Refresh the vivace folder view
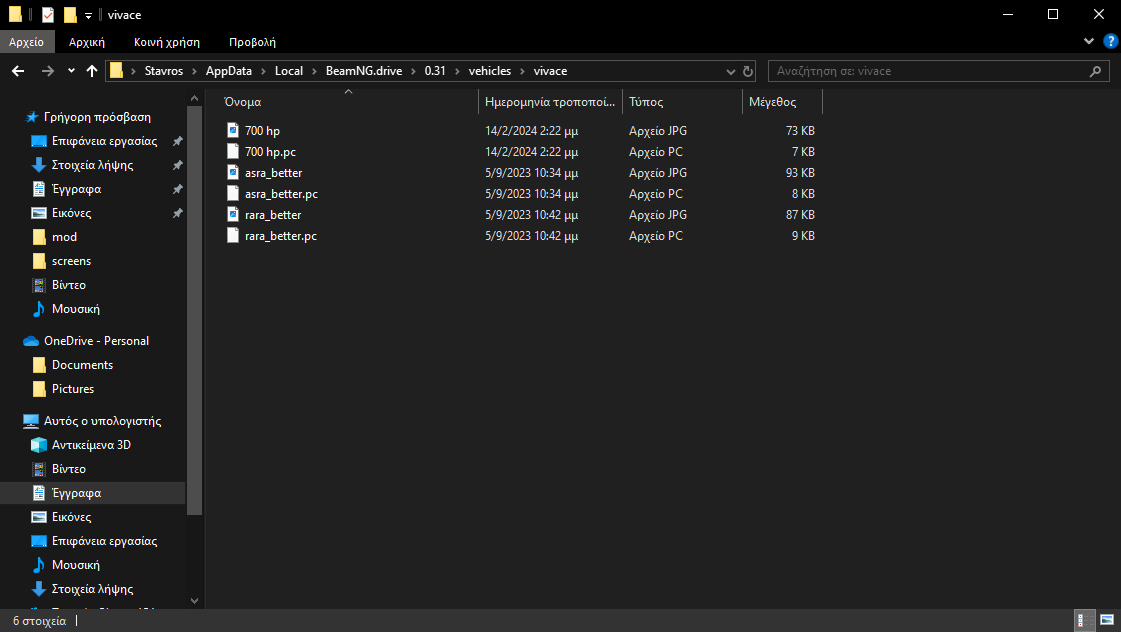 748,71
